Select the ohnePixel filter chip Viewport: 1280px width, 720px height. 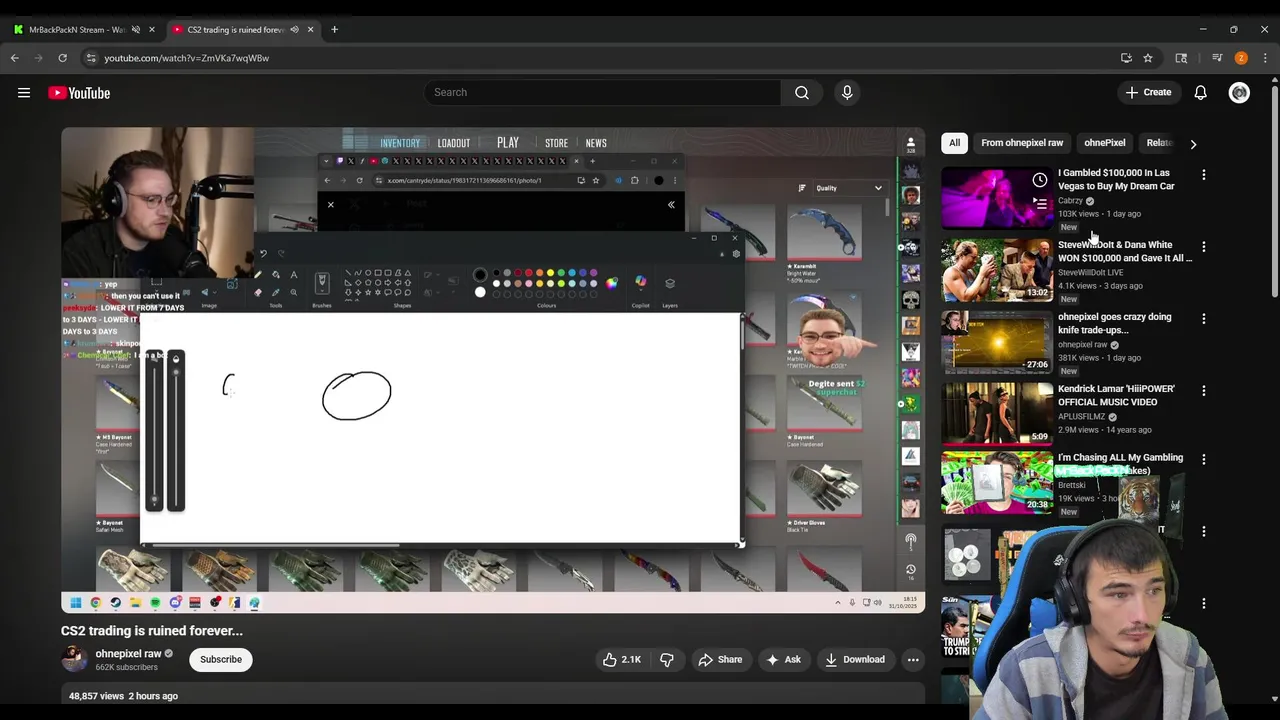tap(1105, 143)
